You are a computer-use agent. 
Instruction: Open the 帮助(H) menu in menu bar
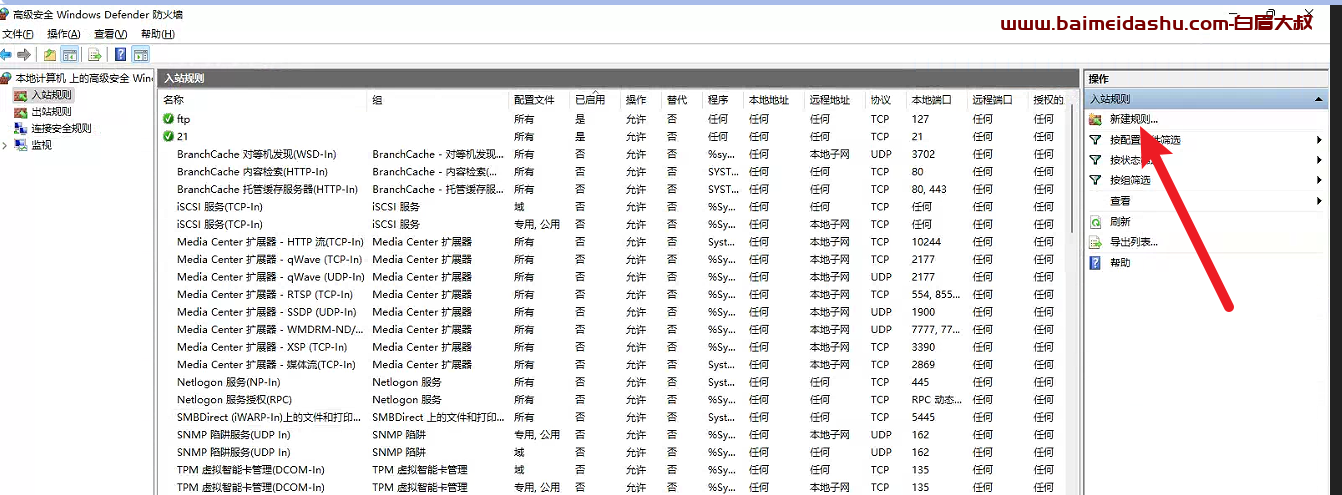coord(158,34)
